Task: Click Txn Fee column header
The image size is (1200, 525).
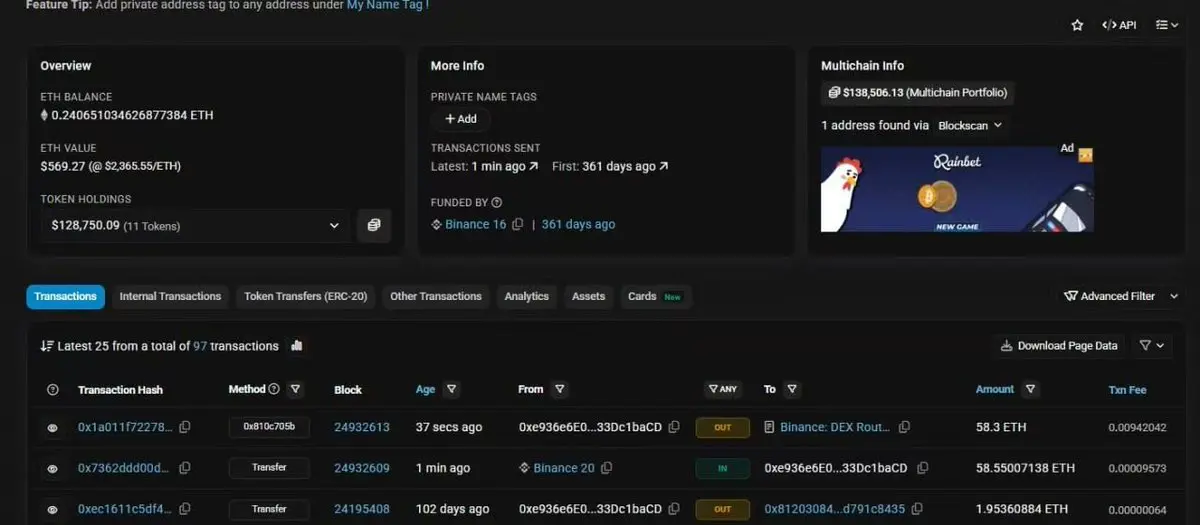Action: click(1128, 390)
